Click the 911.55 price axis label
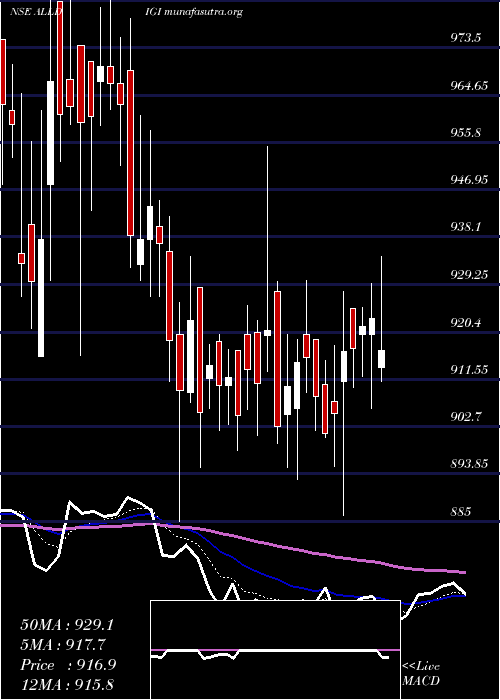 469,370
